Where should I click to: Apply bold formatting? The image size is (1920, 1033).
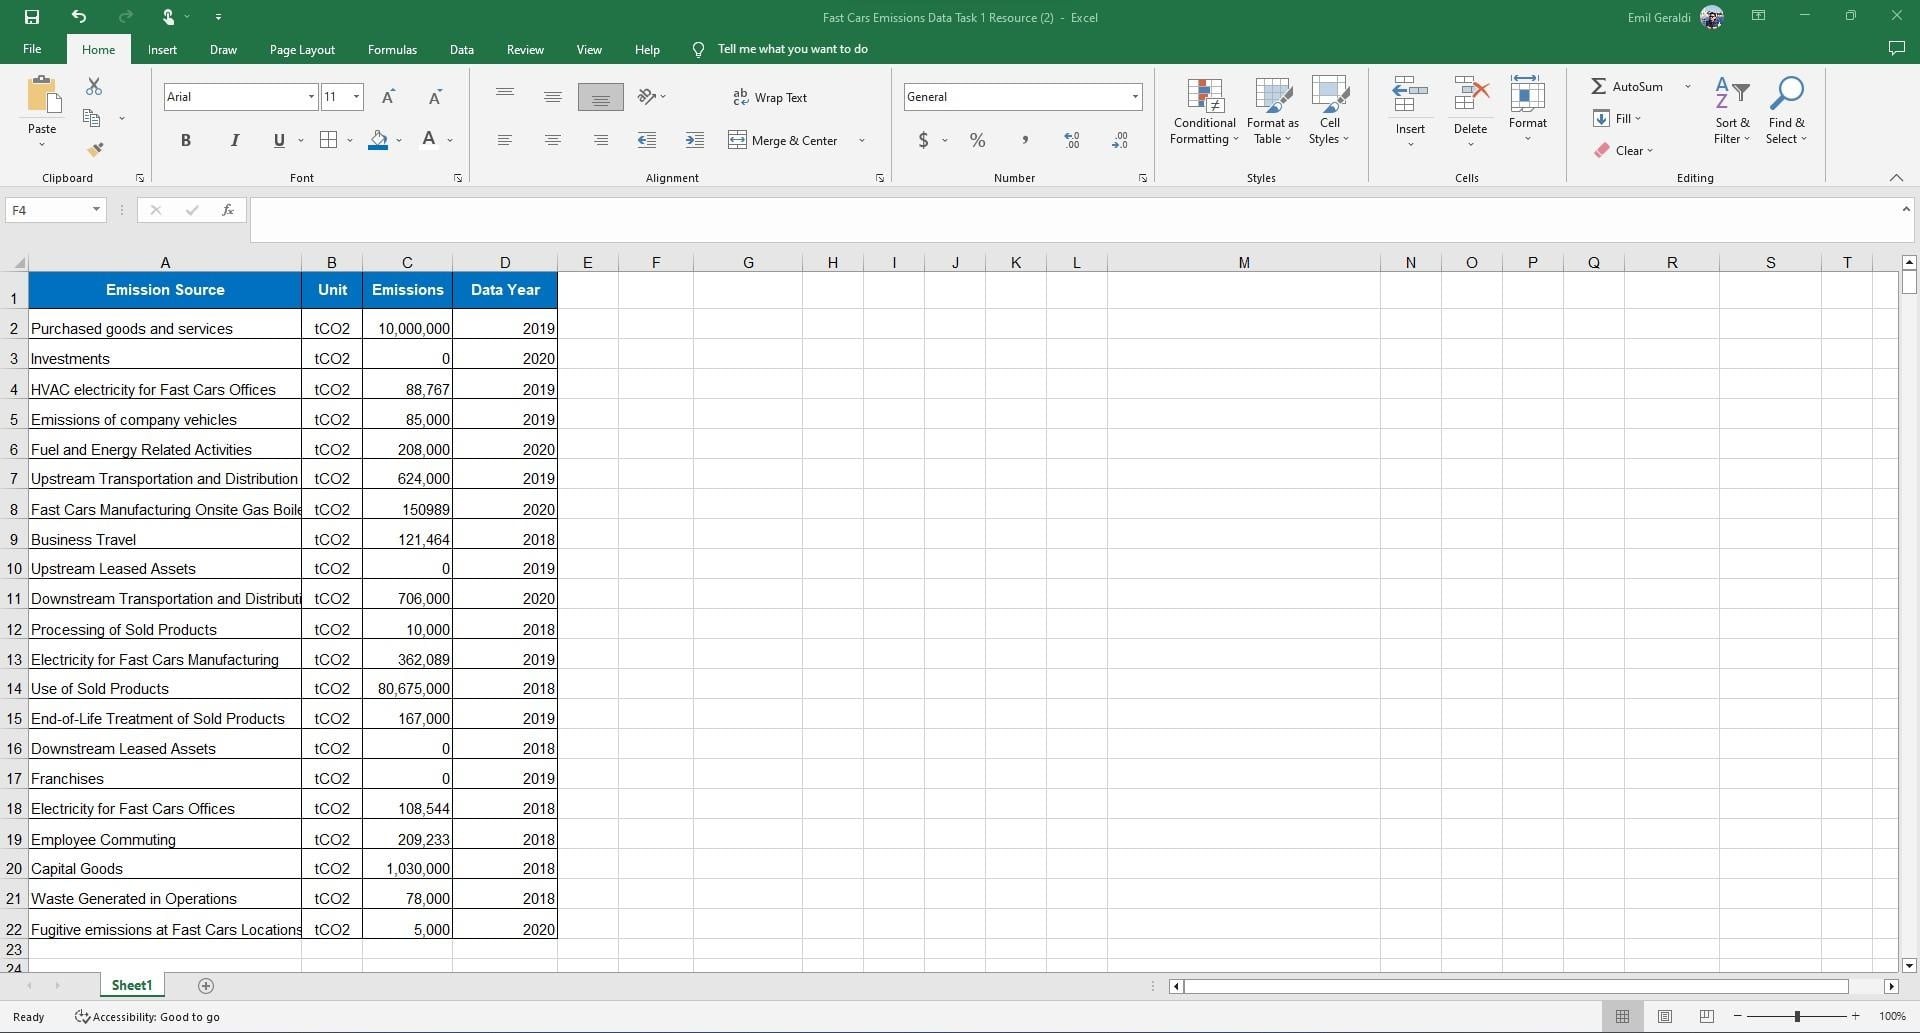pos(185,140)
